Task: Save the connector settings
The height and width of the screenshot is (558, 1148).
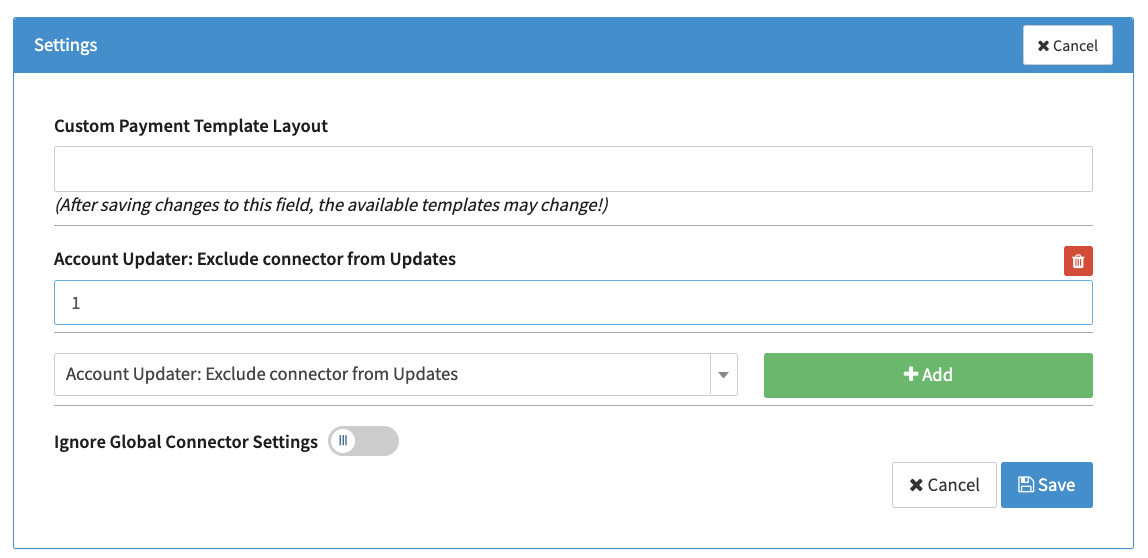Action: pos(1046,485)
